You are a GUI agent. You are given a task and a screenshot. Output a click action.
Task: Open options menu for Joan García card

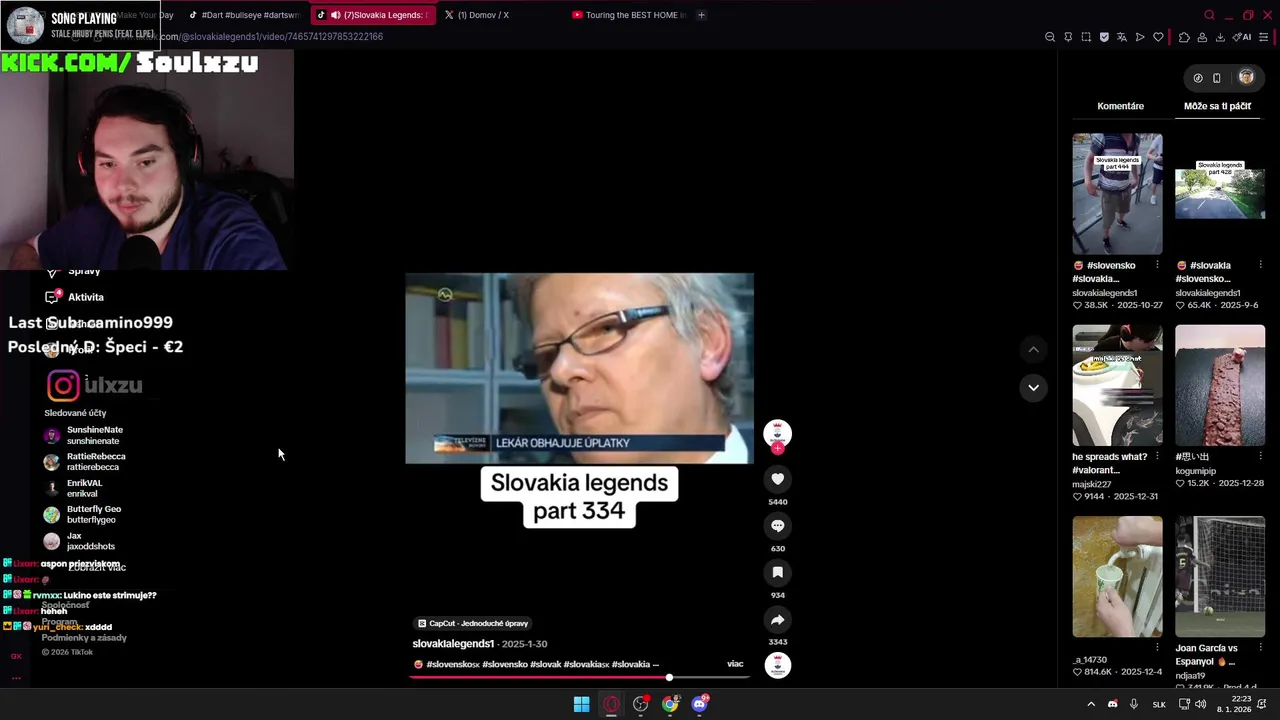tap(1260, 648)
